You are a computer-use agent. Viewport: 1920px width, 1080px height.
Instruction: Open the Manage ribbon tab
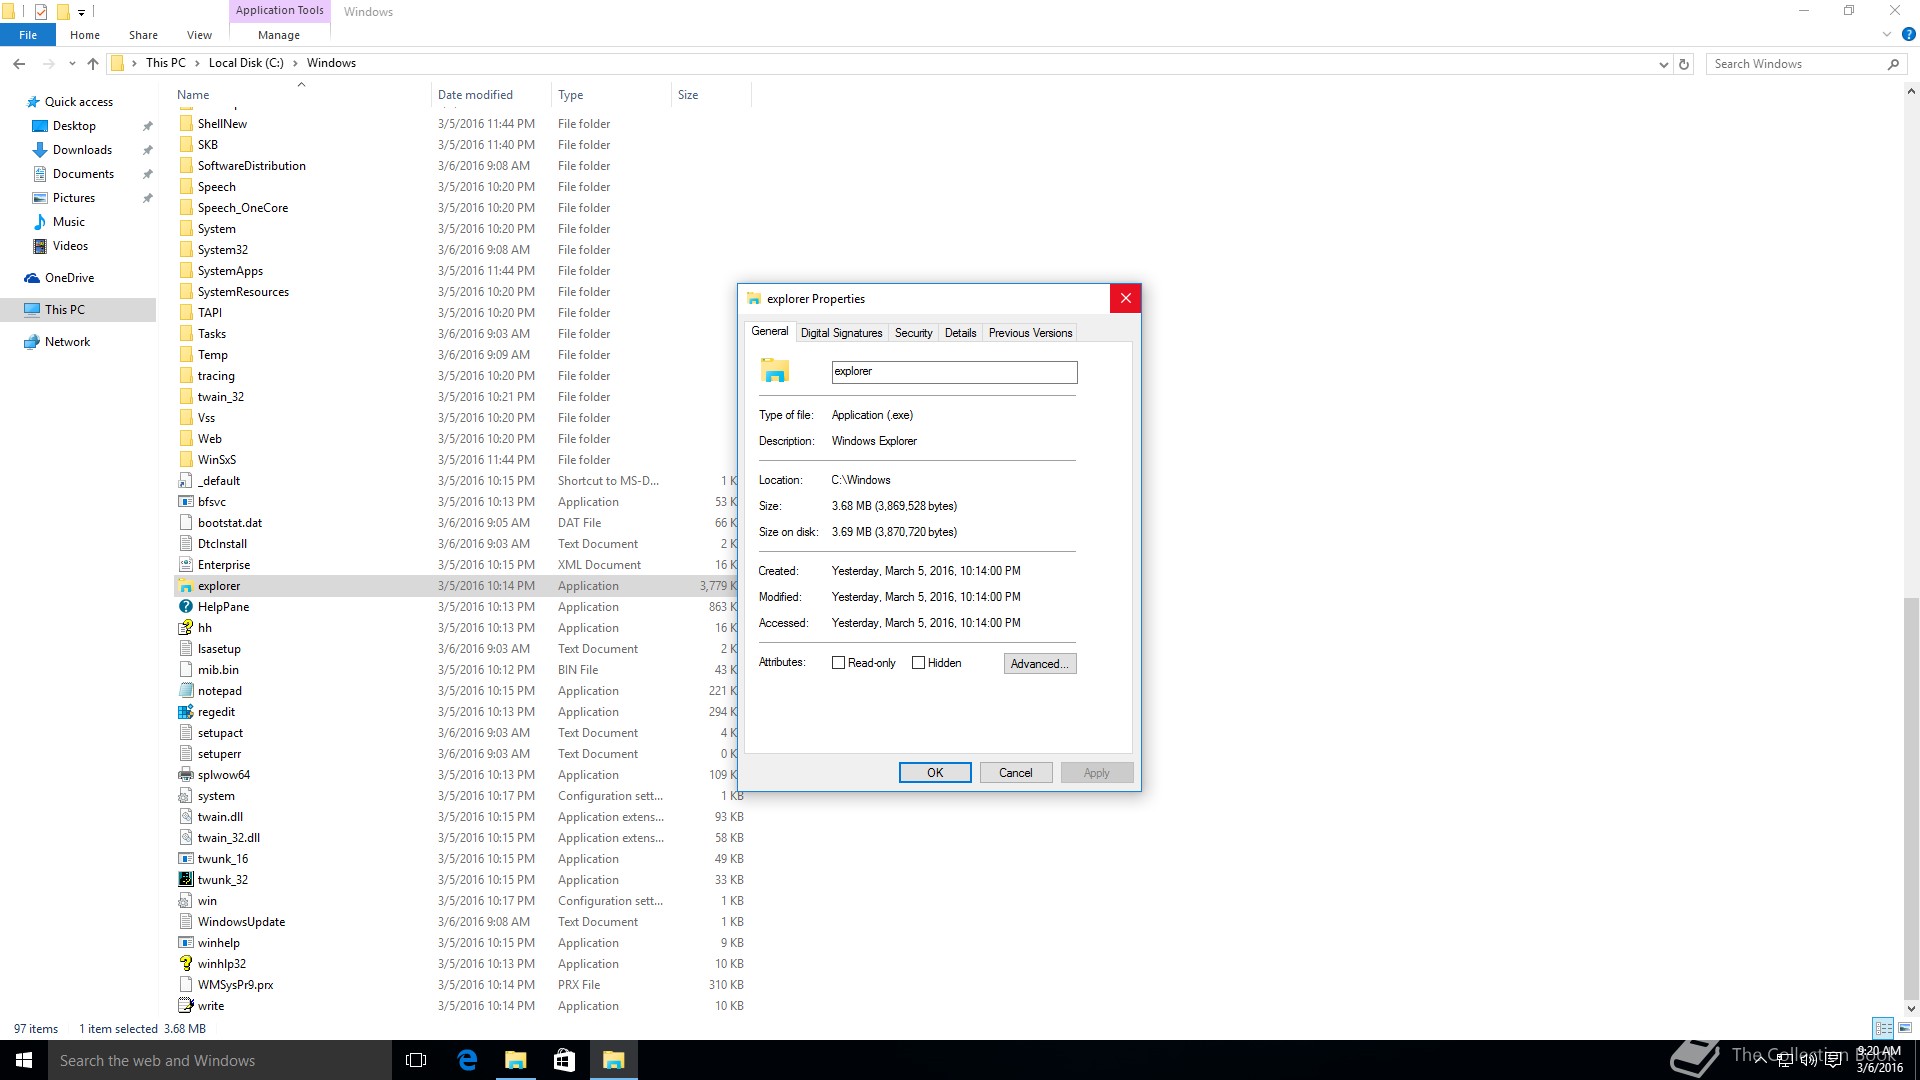(x=279, y=35)
